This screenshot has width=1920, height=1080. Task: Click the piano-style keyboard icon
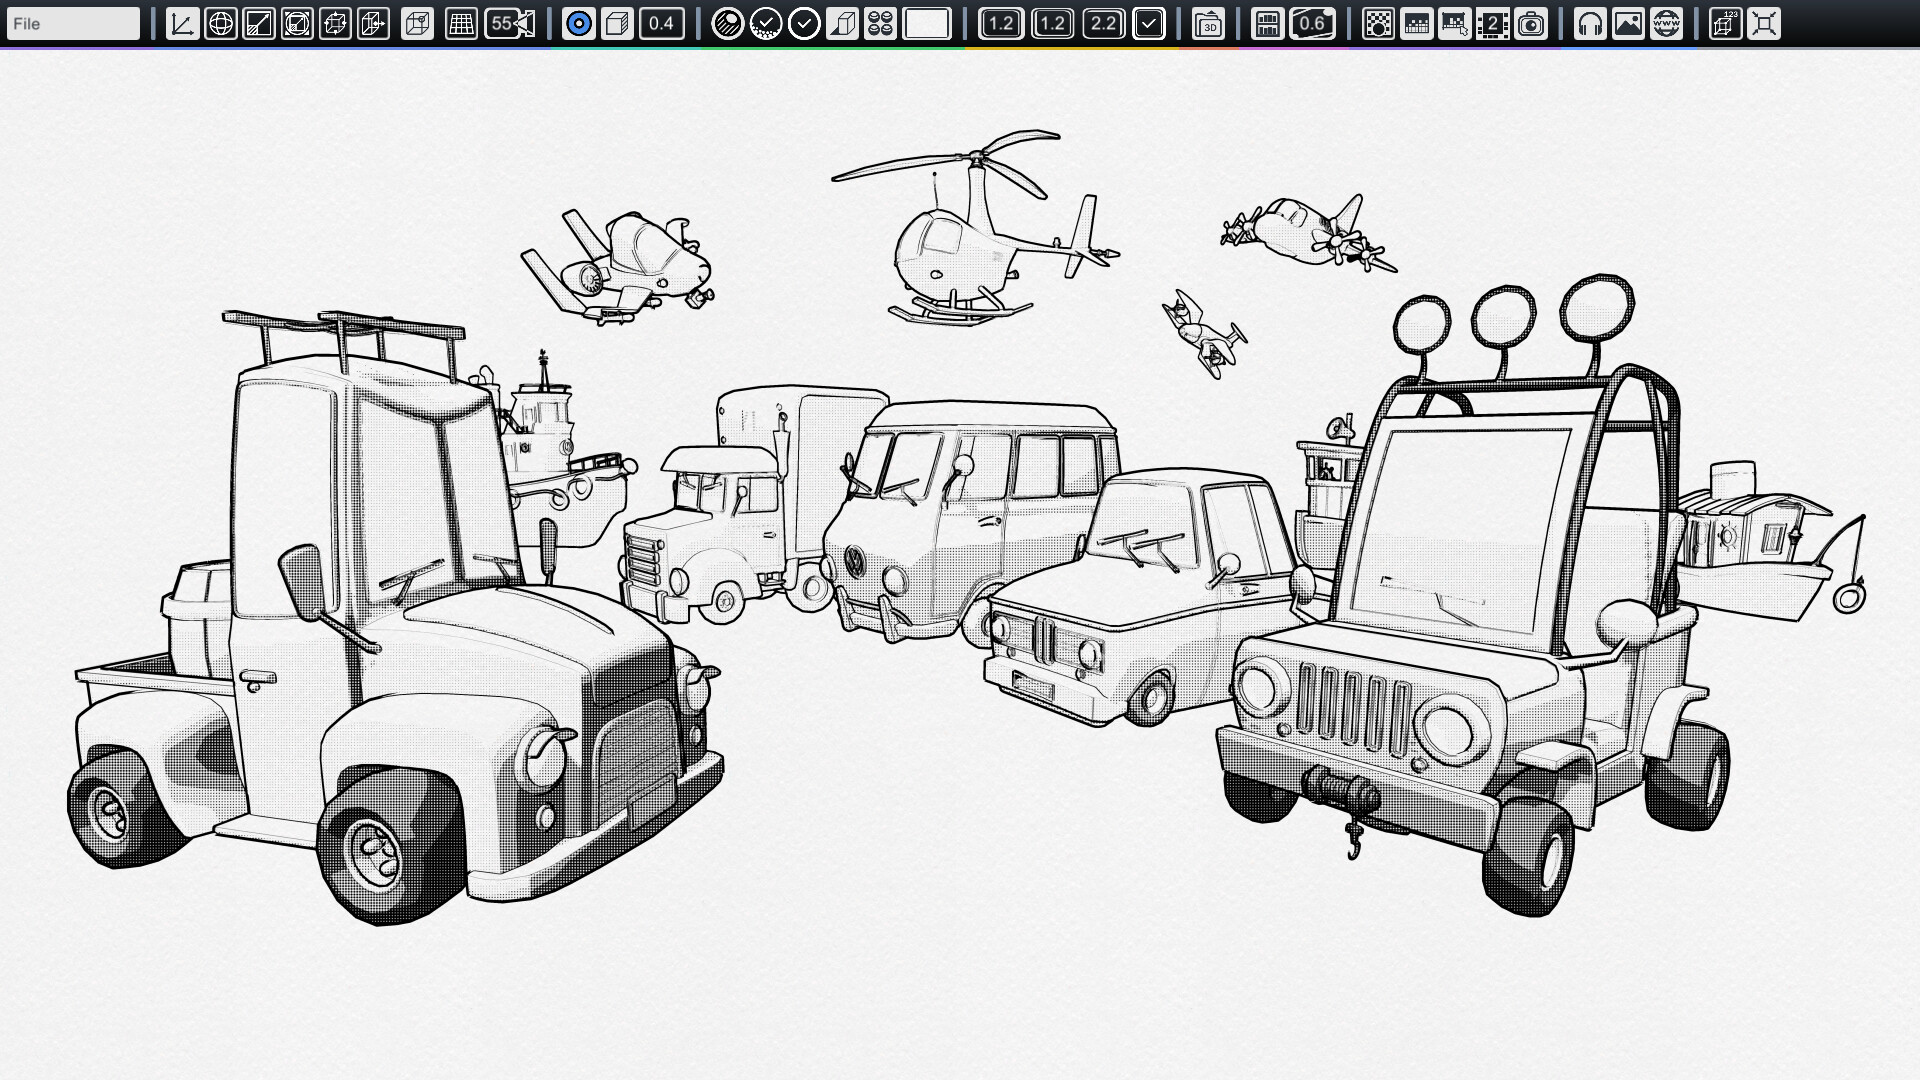coord(1266,24)
